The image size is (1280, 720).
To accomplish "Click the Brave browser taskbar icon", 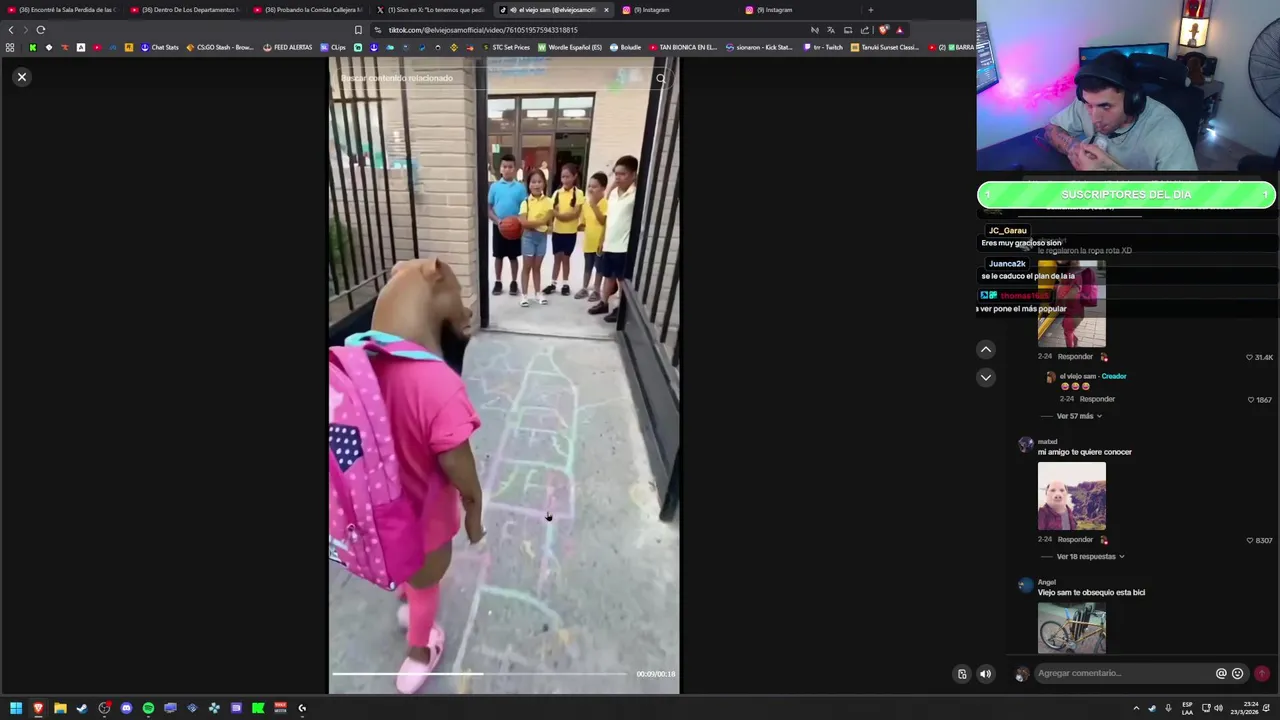I will (38, 708).
